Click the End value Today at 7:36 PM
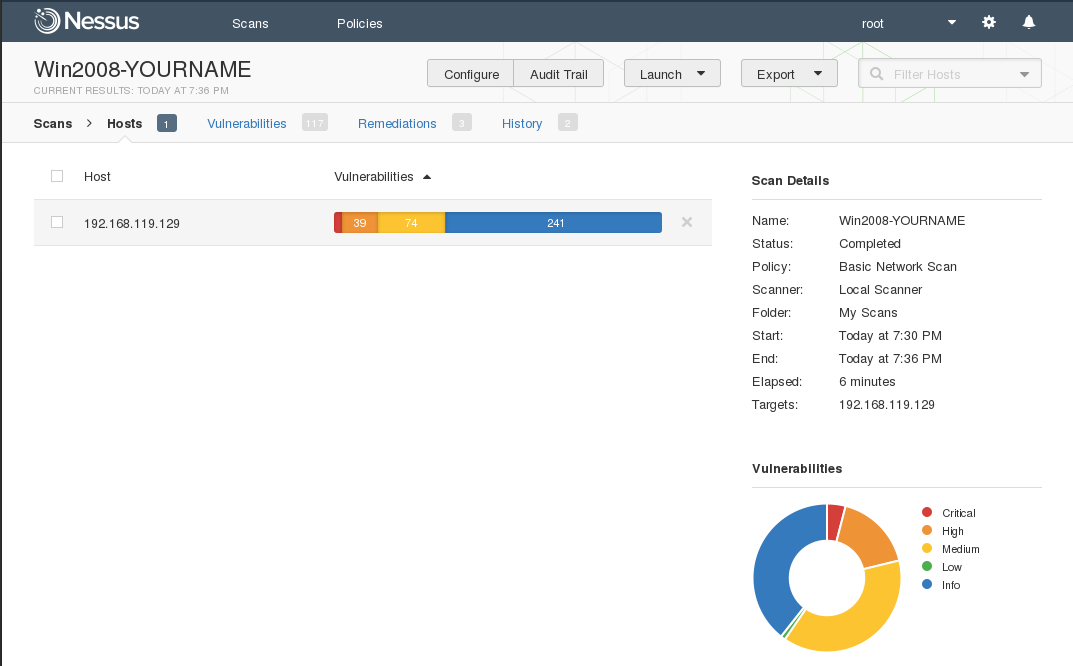The image size is (1073, 666). pyautogui.click(x=890, y=359)
